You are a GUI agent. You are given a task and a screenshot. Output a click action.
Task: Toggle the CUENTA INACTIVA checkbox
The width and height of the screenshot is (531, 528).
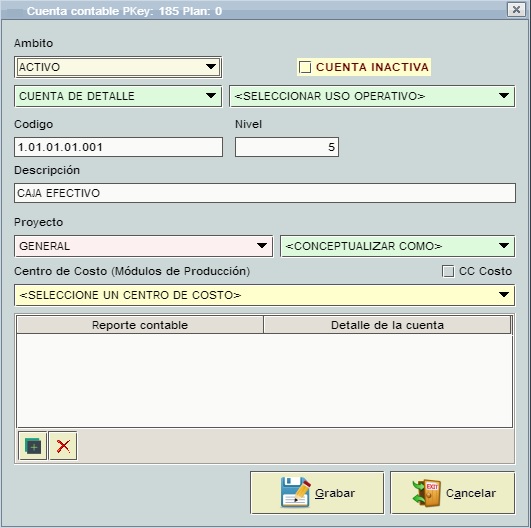[305, 67]
